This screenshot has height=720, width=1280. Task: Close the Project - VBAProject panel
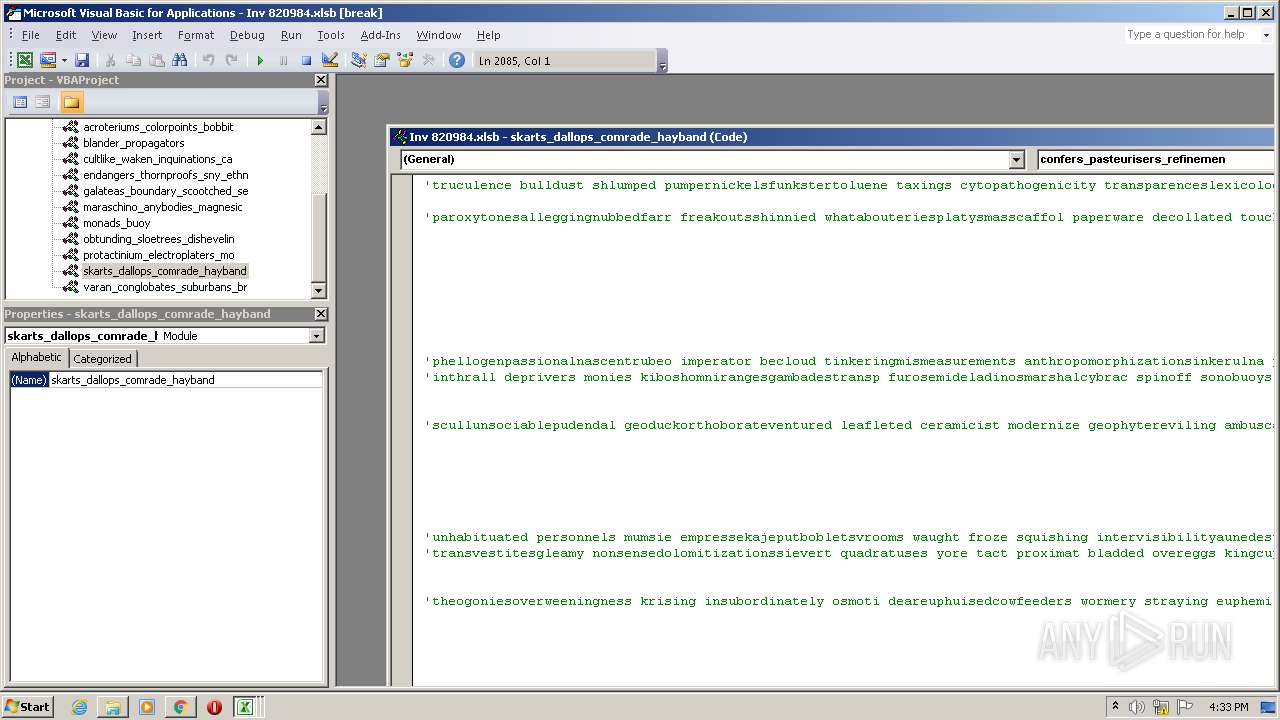tap(321, 80)
